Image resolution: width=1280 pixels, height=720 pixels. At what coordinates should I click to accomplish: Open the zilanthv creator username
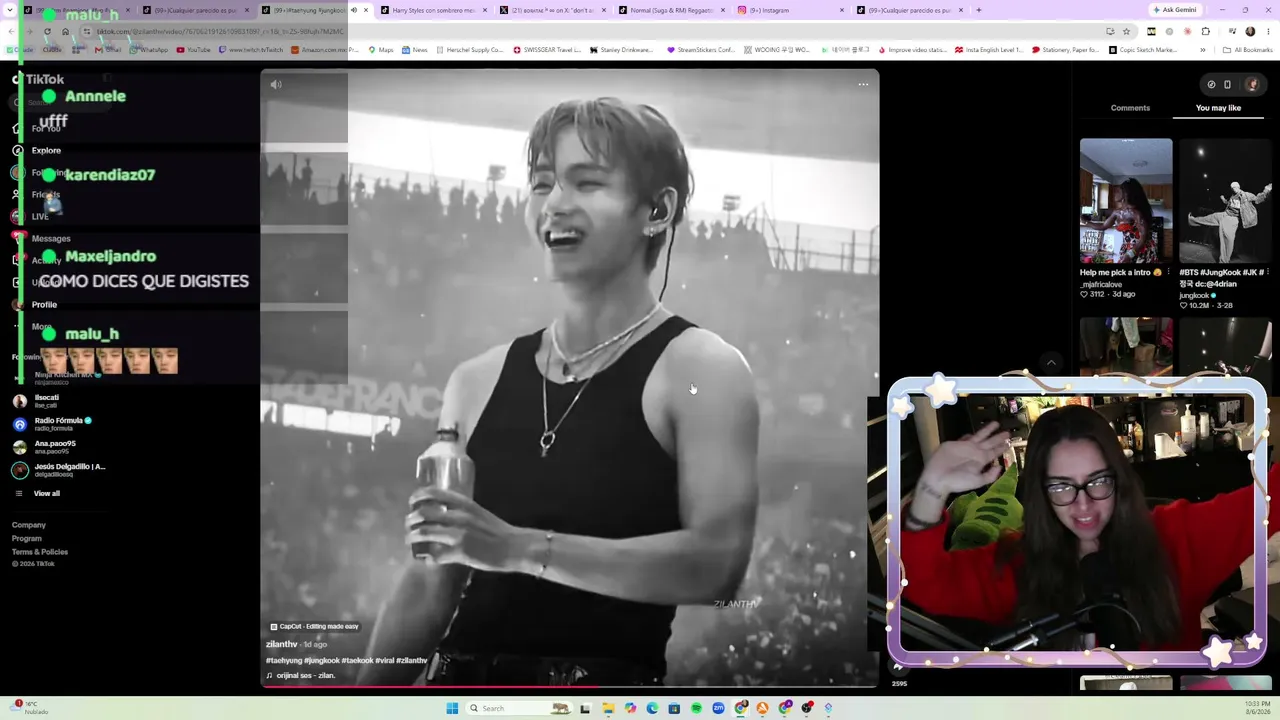pos(282,645)
